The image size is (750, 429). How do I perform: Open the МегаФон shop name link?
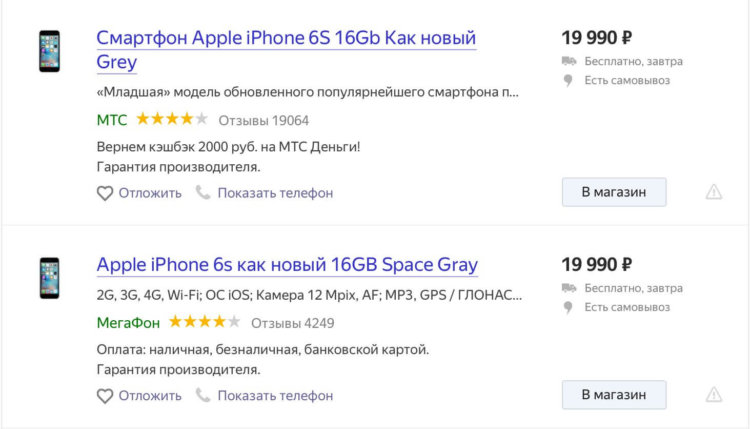point(128,323)
